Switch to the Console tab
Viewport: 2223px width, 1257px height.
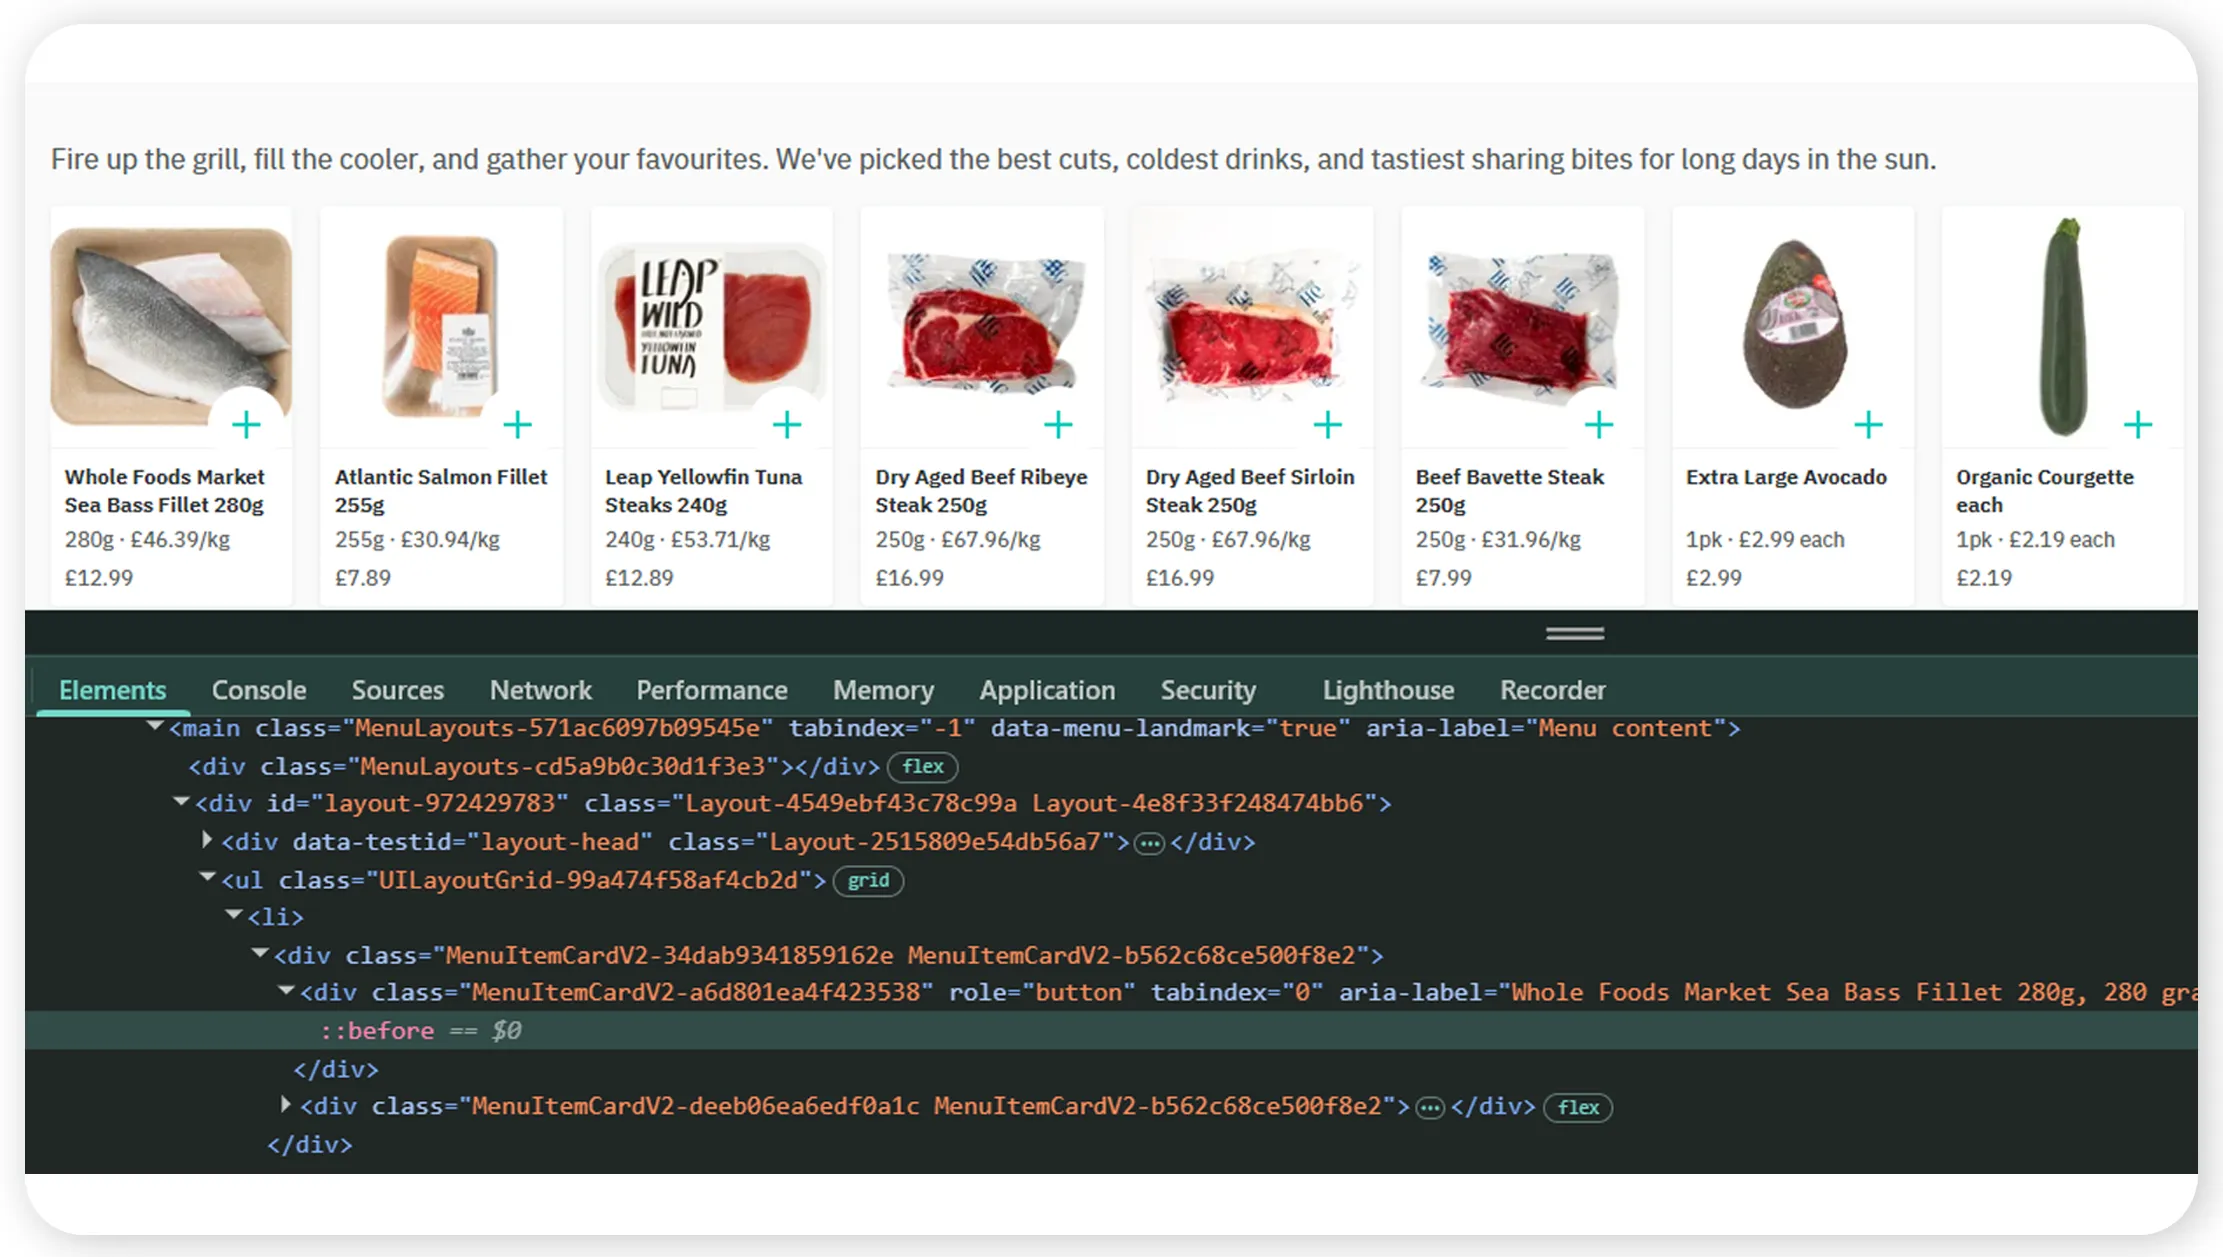[x=259, y=690]
